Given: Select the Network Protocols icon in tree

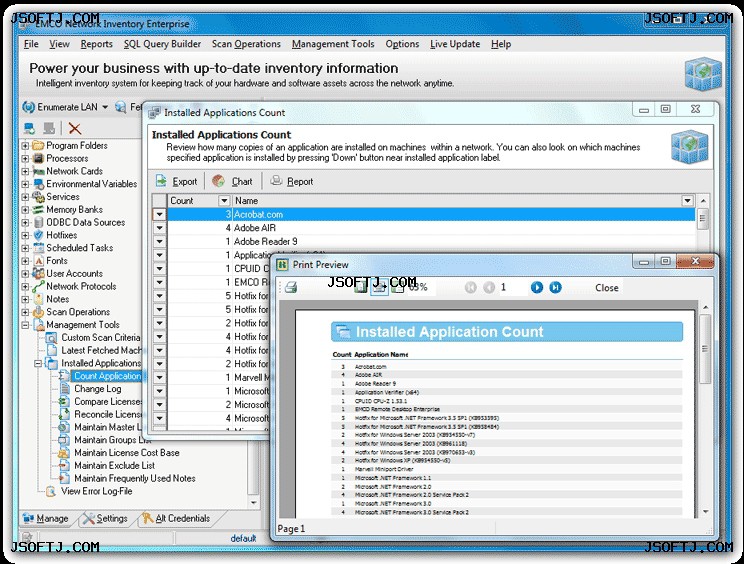Looking at the screenshot, I should click(38, 287).
